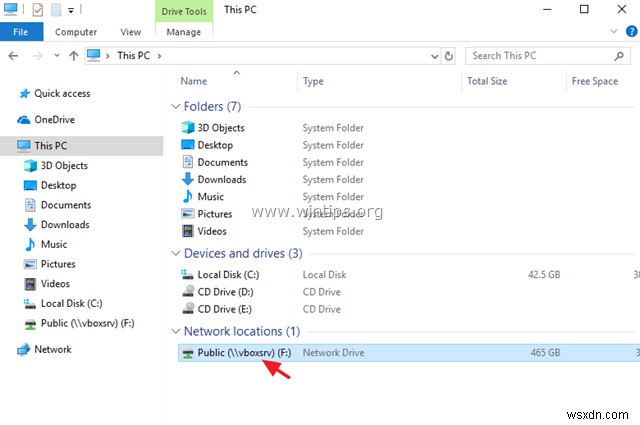
Task: Collapse the Folders (7) group
Action: point(176,107)
